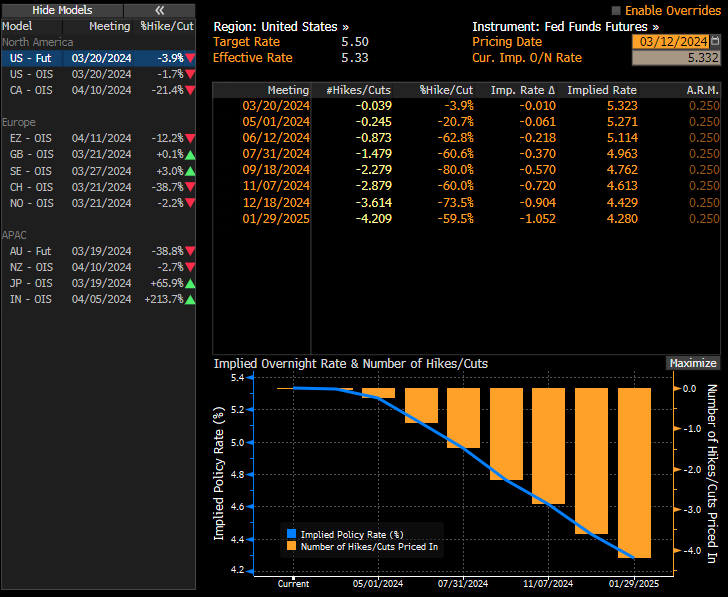Maximize the implied rate chart

pos(692,363)
